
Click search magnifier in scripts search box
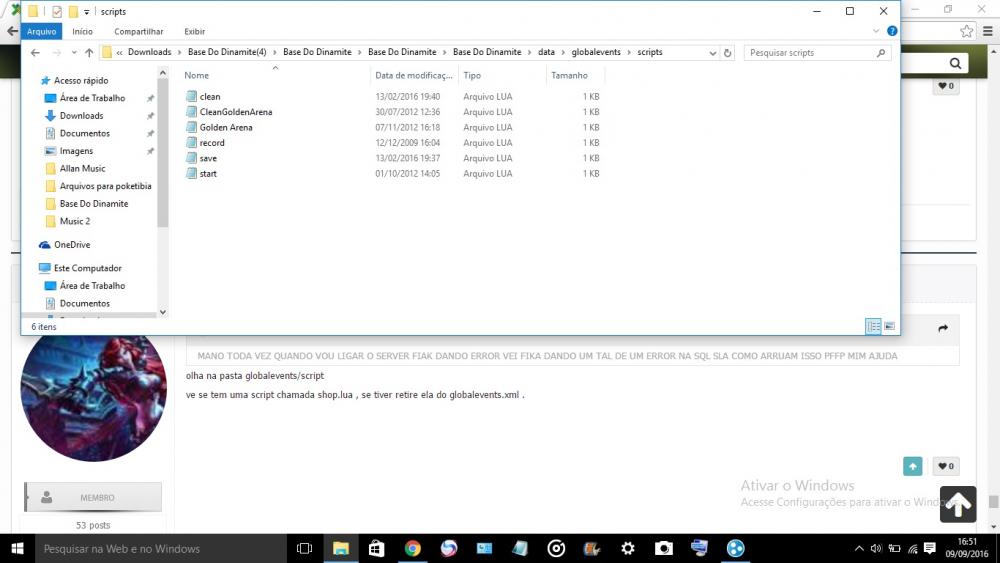tap(881, 53)
